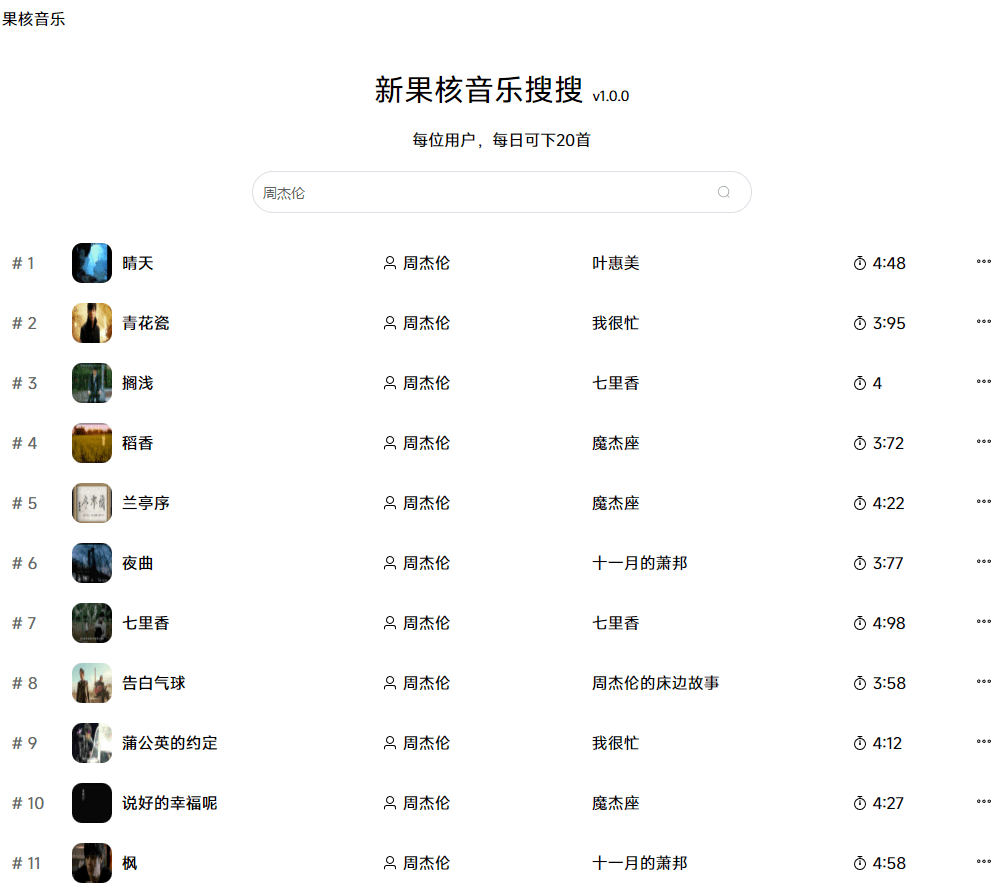The image size is (998, 889).
Task: Select the song title 说好的幸福呢
Action: pyautogui.click(x=169, y=803)
